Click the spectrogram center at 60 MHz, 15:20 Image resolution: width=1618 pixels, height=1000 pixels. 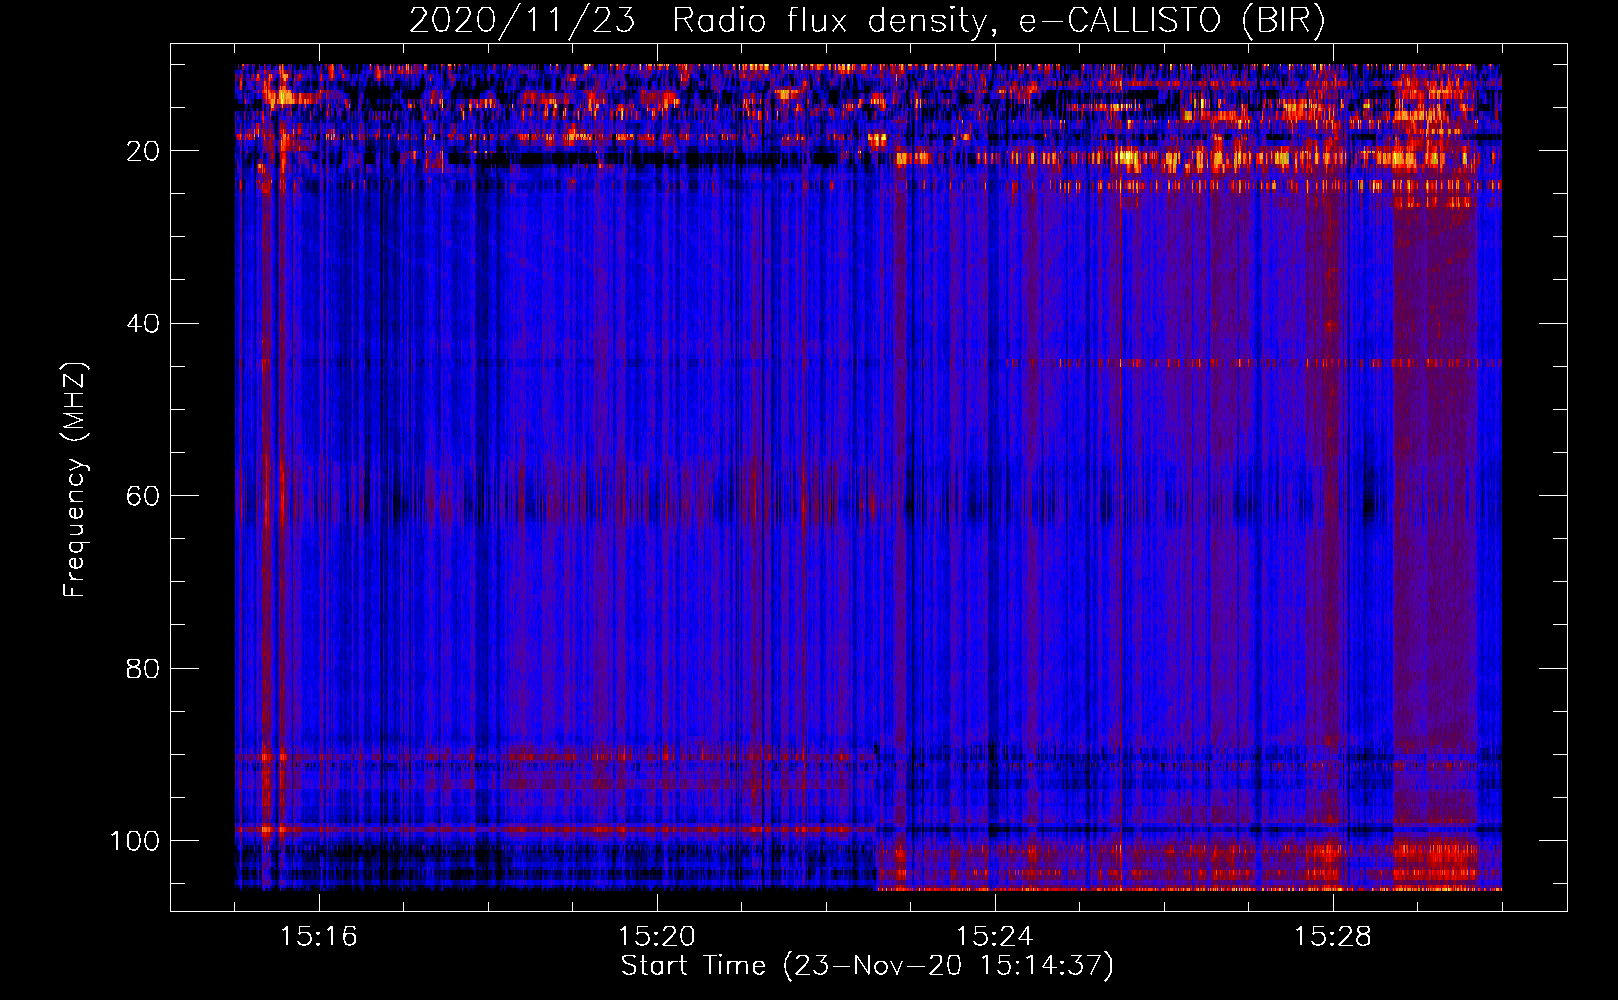(657, 496)
